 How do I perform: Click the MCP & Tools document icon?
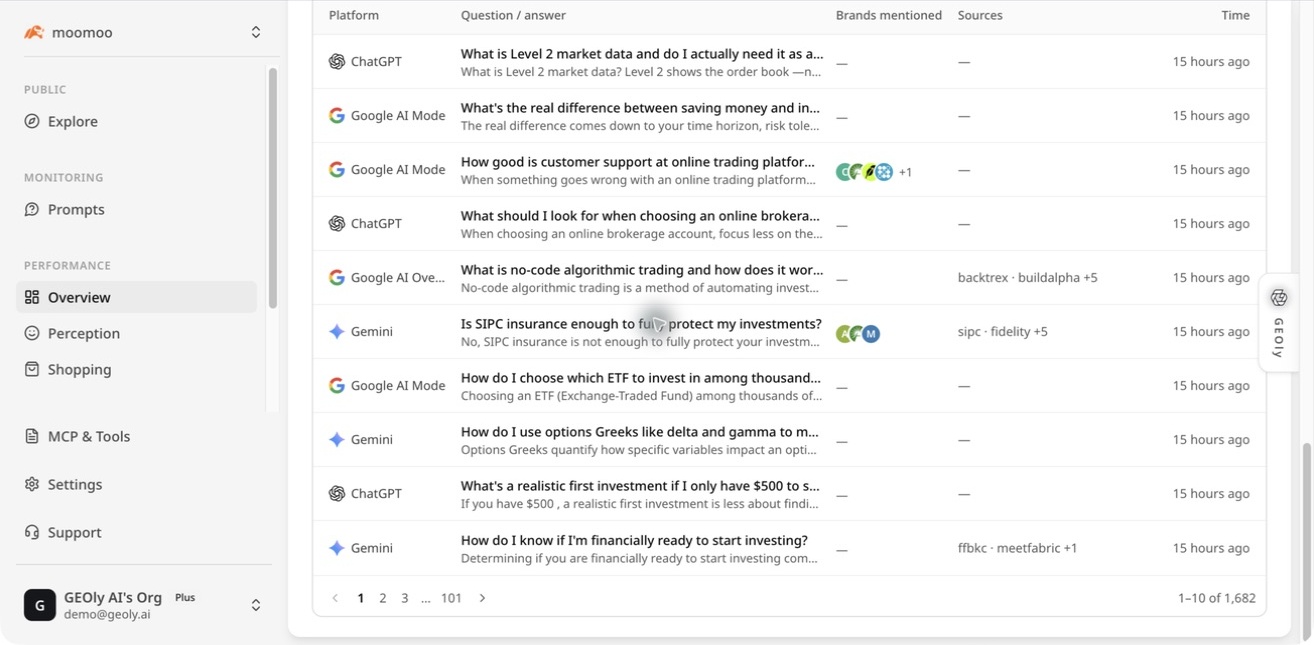(x=32, y=436)
